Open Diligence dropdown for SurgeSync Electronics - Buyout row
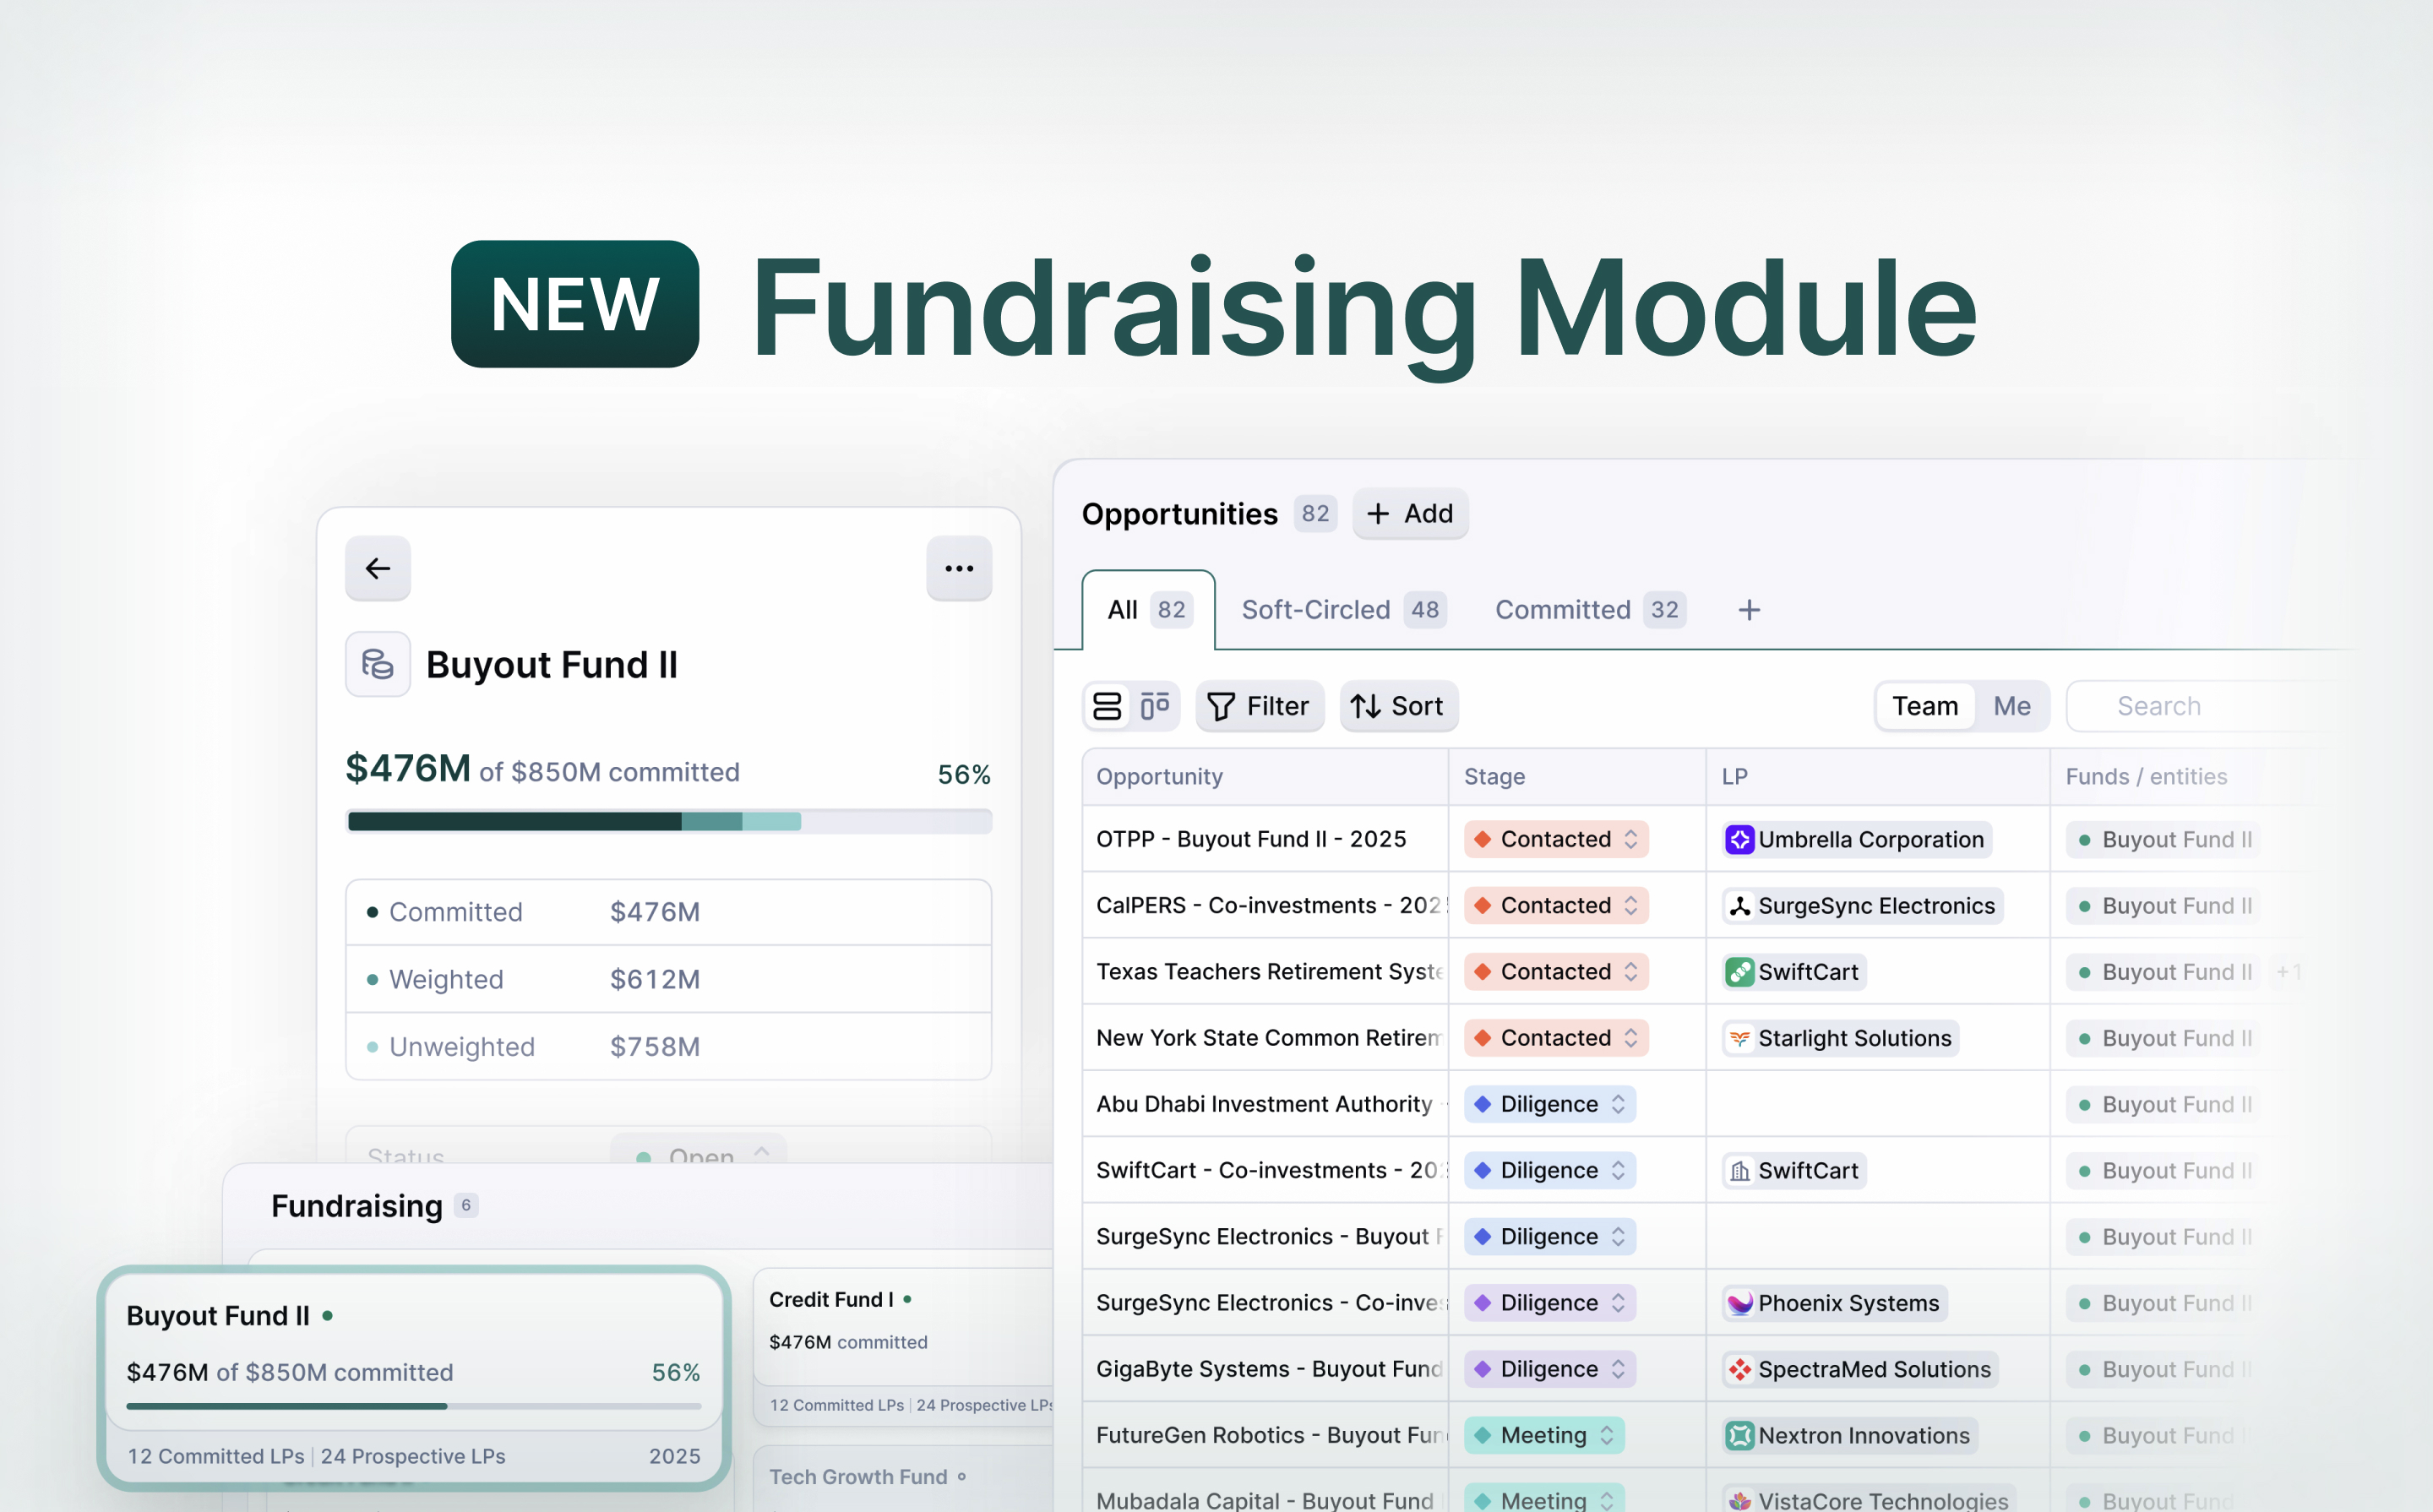 1549,1236
